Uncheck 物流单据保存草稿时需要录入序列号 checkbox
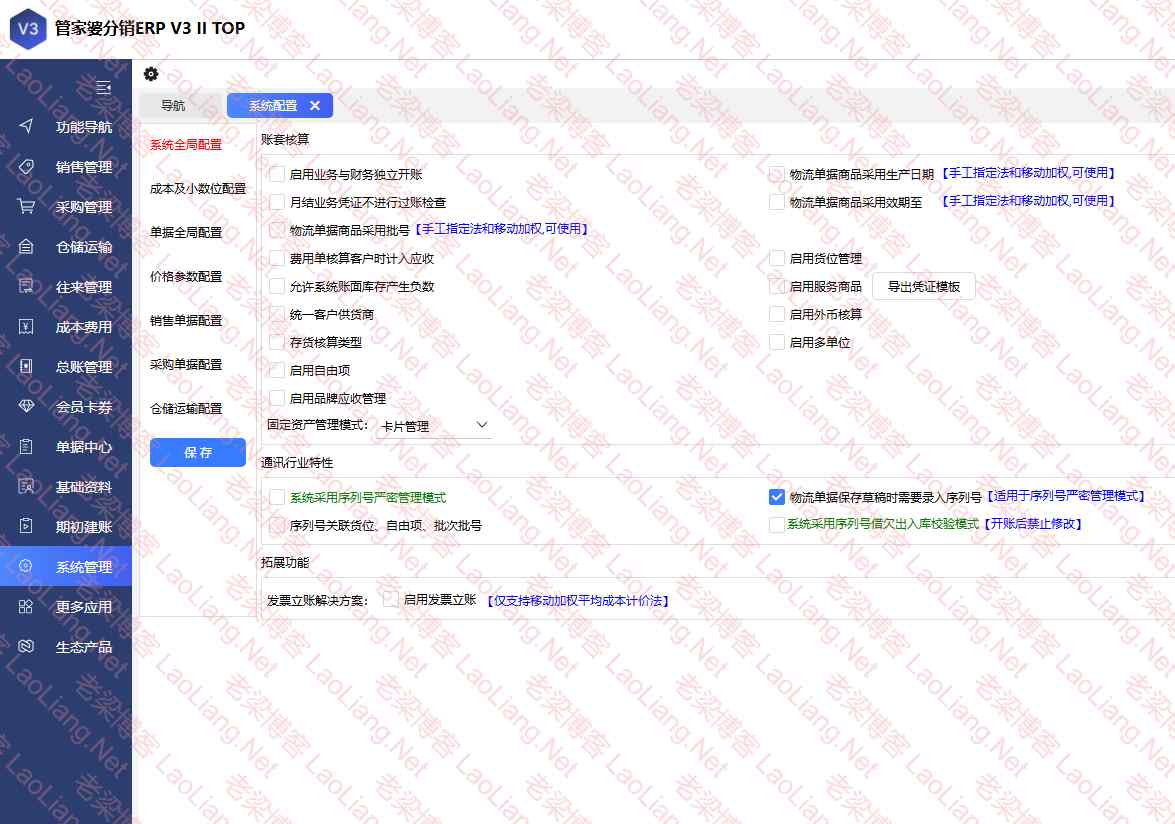 point(777,496)
